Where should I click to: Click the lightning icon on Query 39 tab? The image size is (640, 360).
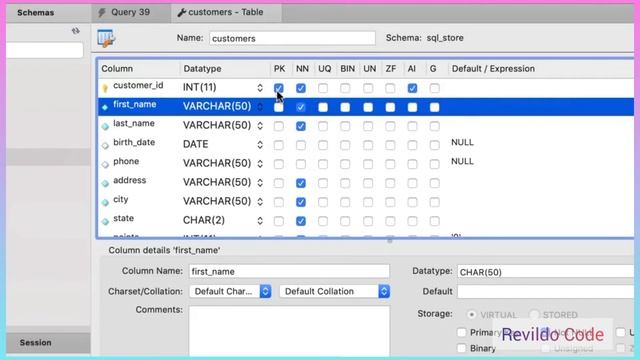102,12
